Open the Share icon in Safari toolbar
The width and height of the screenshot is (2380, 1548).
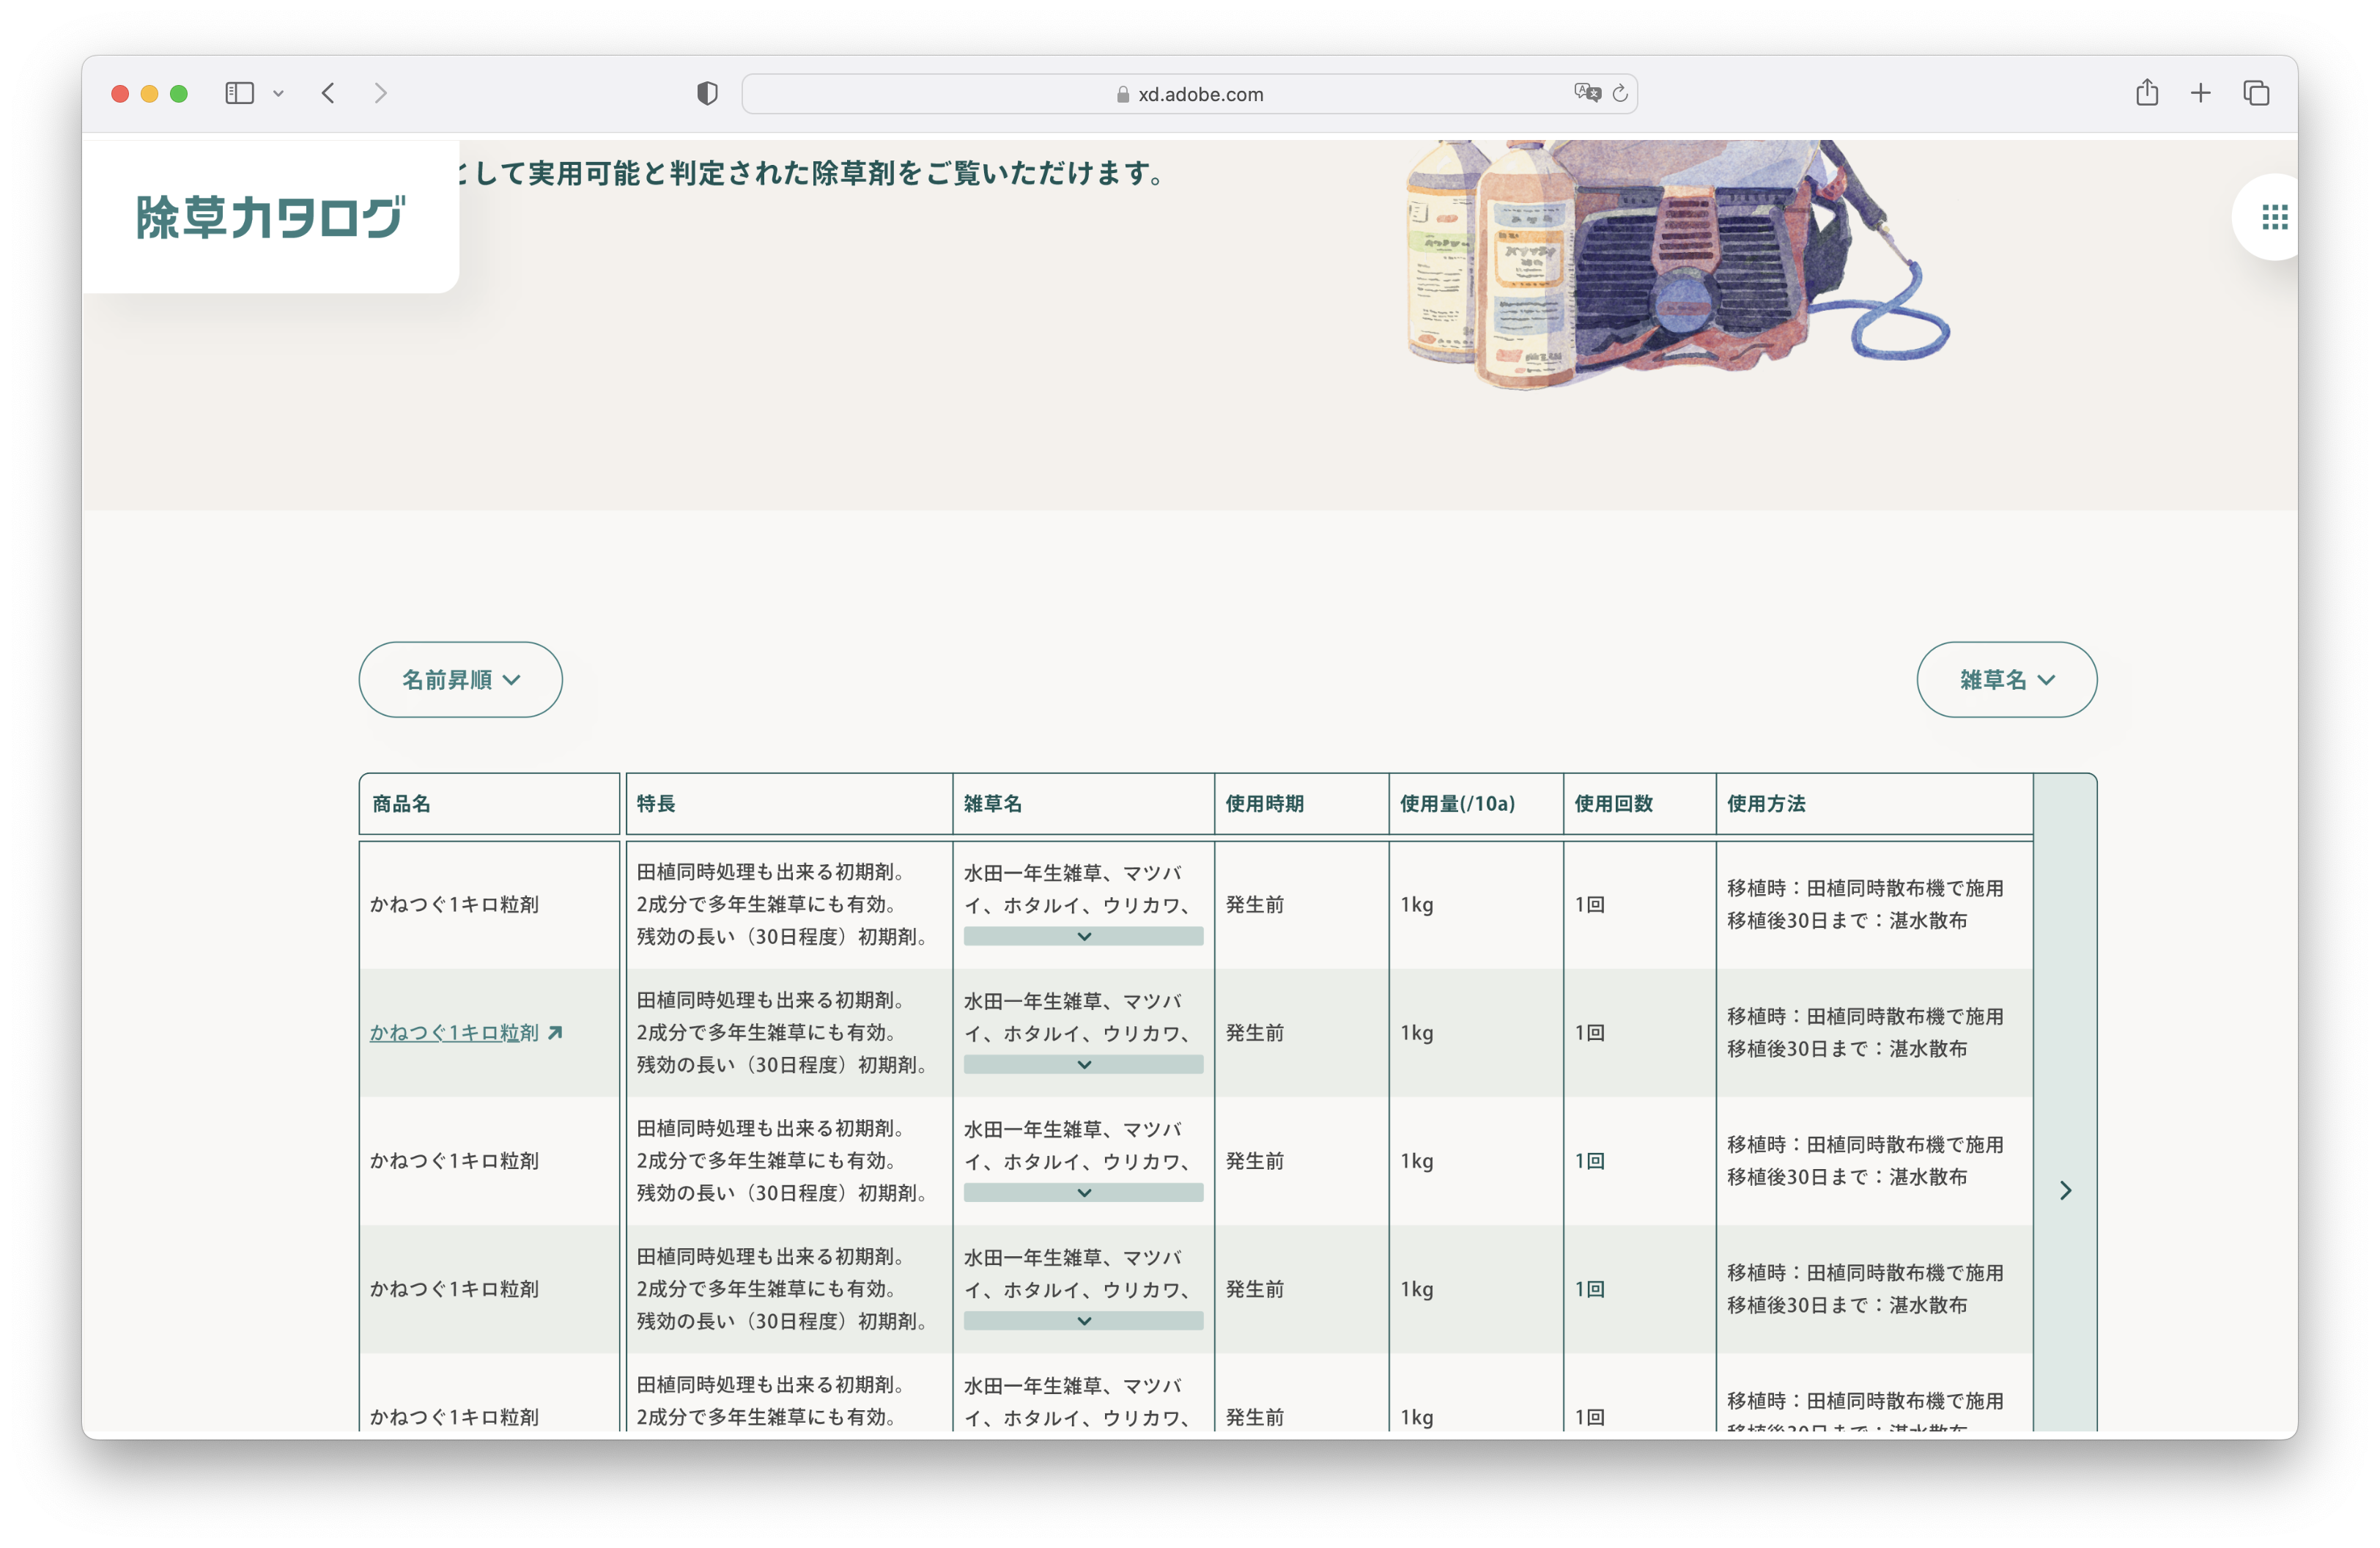point(2146,93)
